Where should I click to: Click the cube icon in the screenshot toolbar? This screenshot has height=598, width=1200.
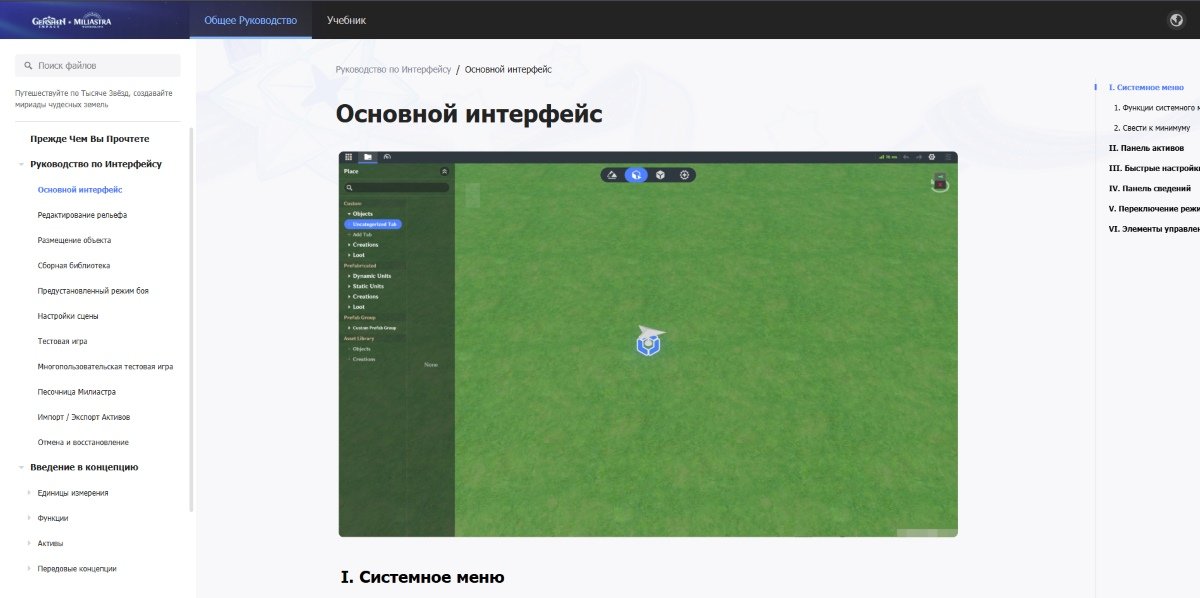click(x=660, y=175)
